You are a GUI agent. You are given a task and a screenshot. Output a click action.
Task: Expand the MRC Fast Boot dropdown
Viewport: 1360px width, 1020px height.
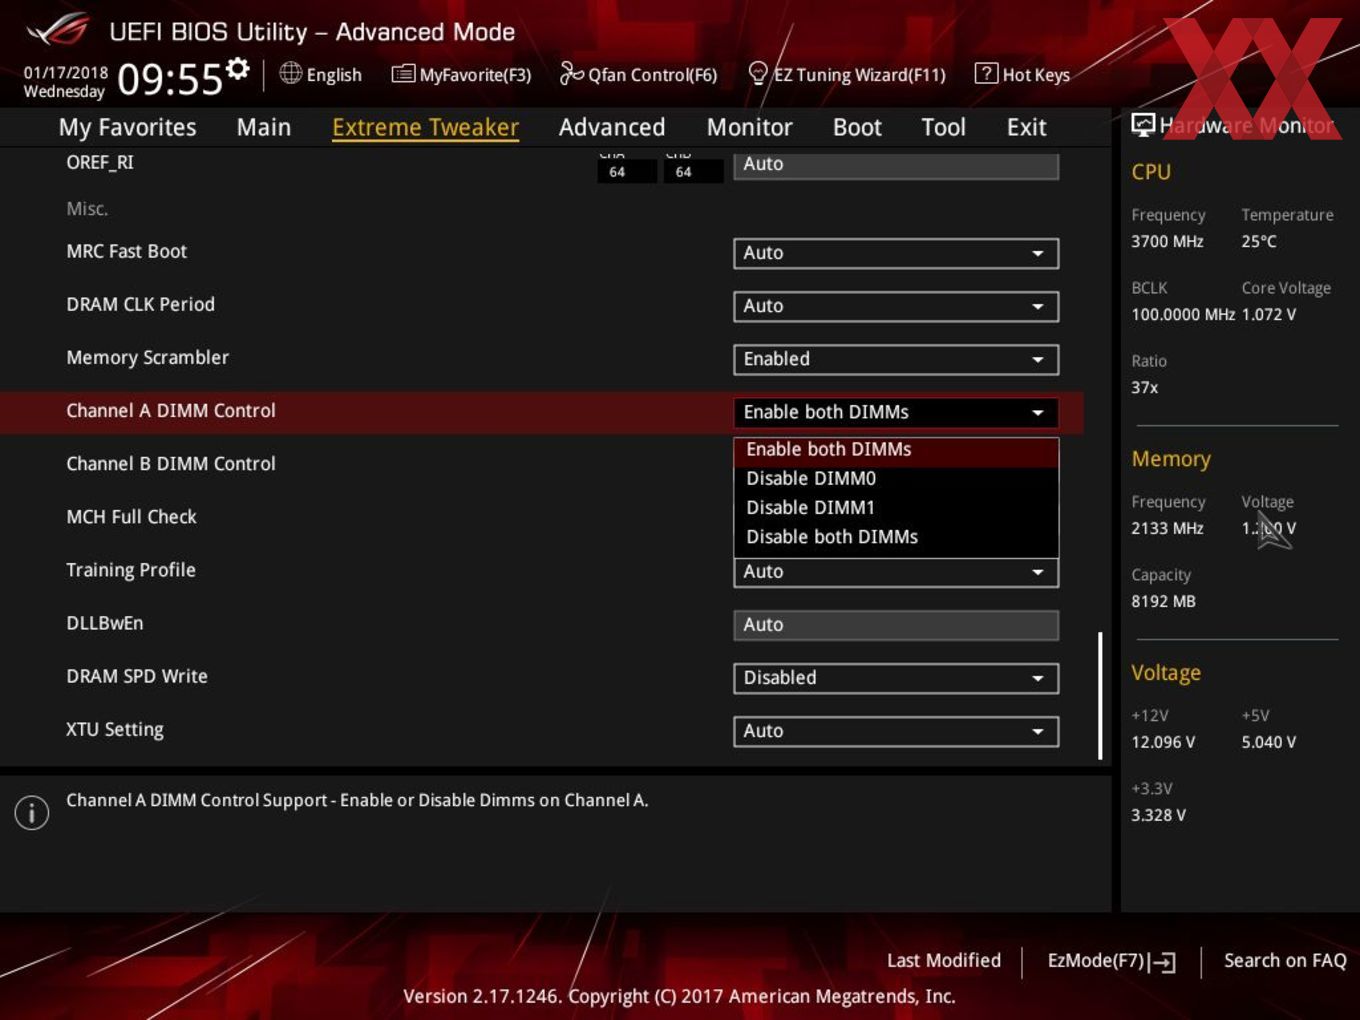click(896, 253)
